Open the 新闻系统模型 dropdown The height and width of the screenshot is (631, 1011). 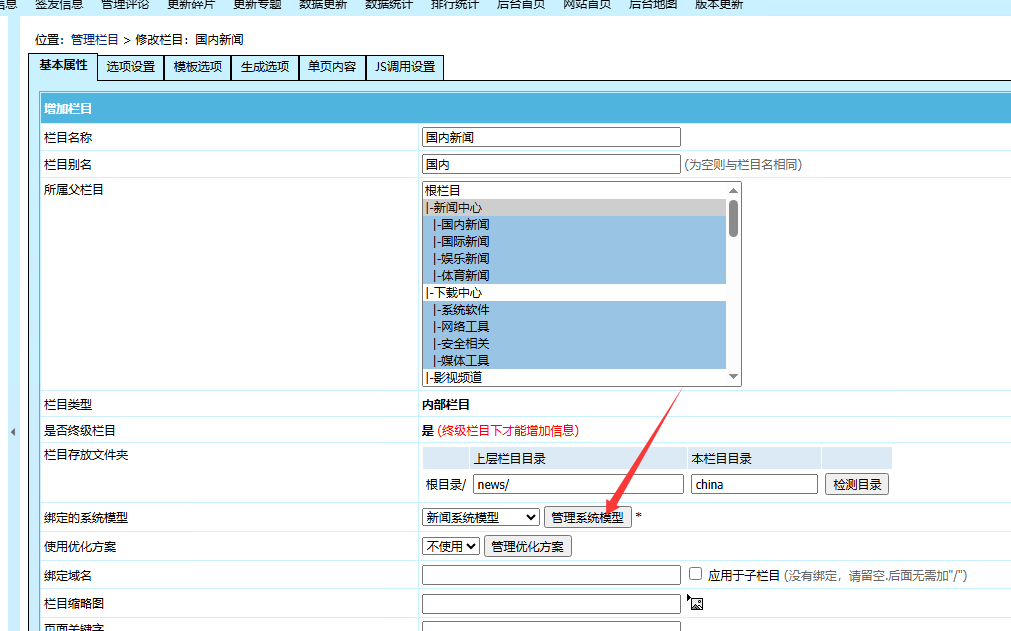point(481,517)
